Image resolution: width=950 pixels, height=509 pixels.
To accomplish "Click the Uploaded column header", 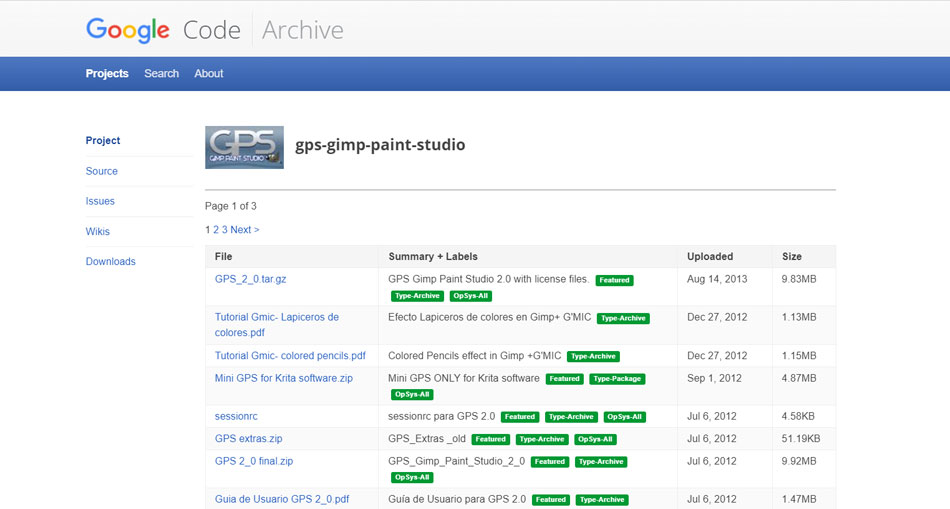I will click(x=710, y=256).
